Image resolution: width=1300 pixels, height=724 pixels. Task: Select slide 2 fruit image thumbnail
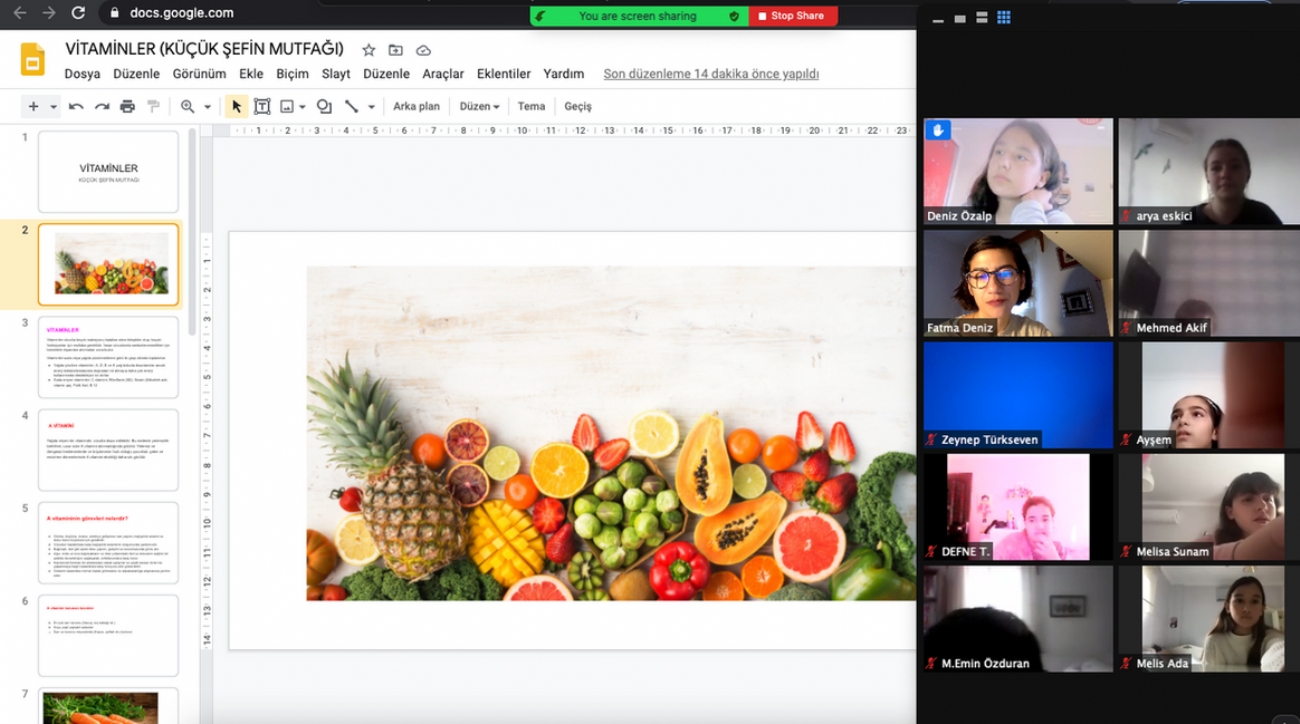point(108,264)
